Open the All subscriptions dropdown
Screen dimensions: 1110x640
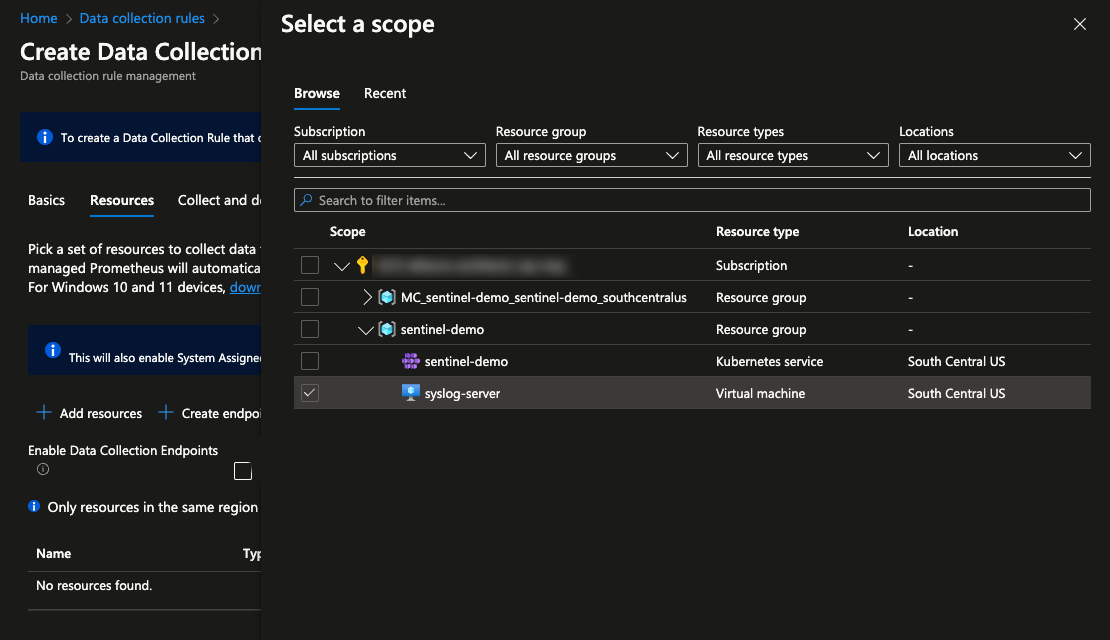(389, 155)
